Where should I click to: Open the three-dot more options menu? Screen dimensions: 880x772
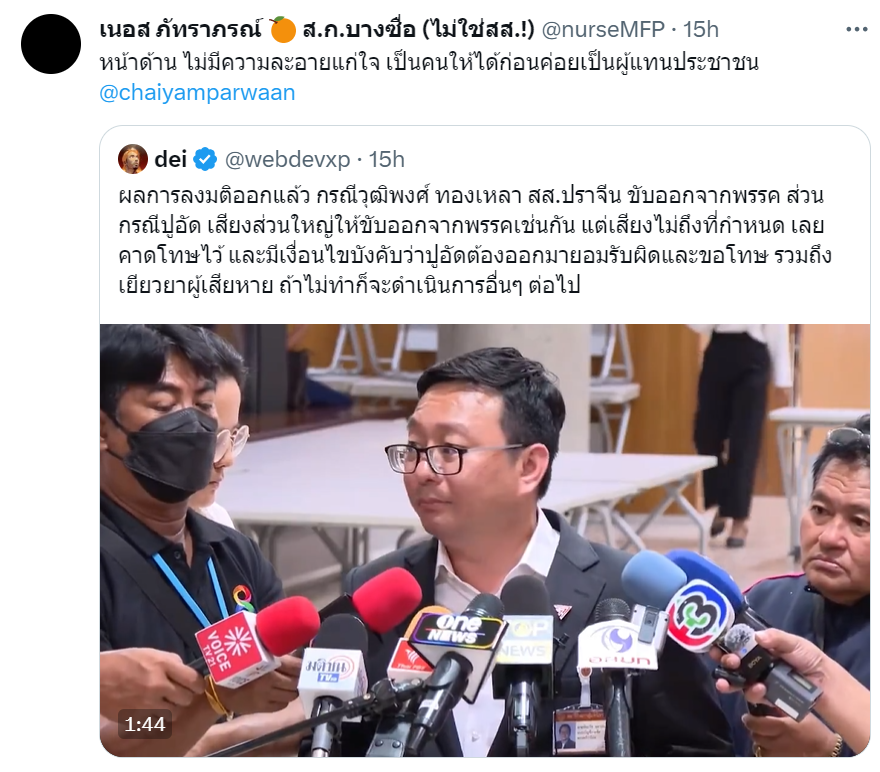point(856,29)
